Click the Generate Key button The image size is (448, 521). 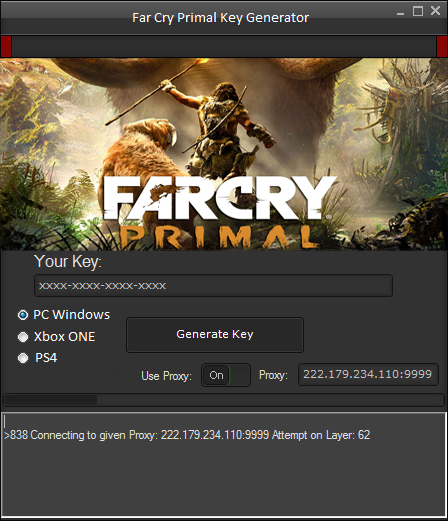pyautogui.click(x=215, y=334)
